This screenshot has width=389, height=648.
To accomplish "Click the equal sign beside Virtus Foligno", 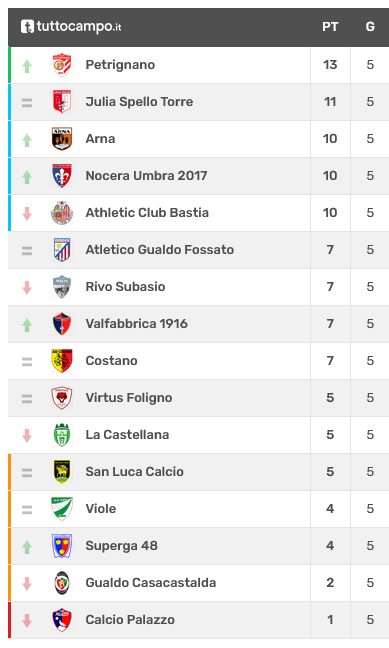I will pos(27,398).
